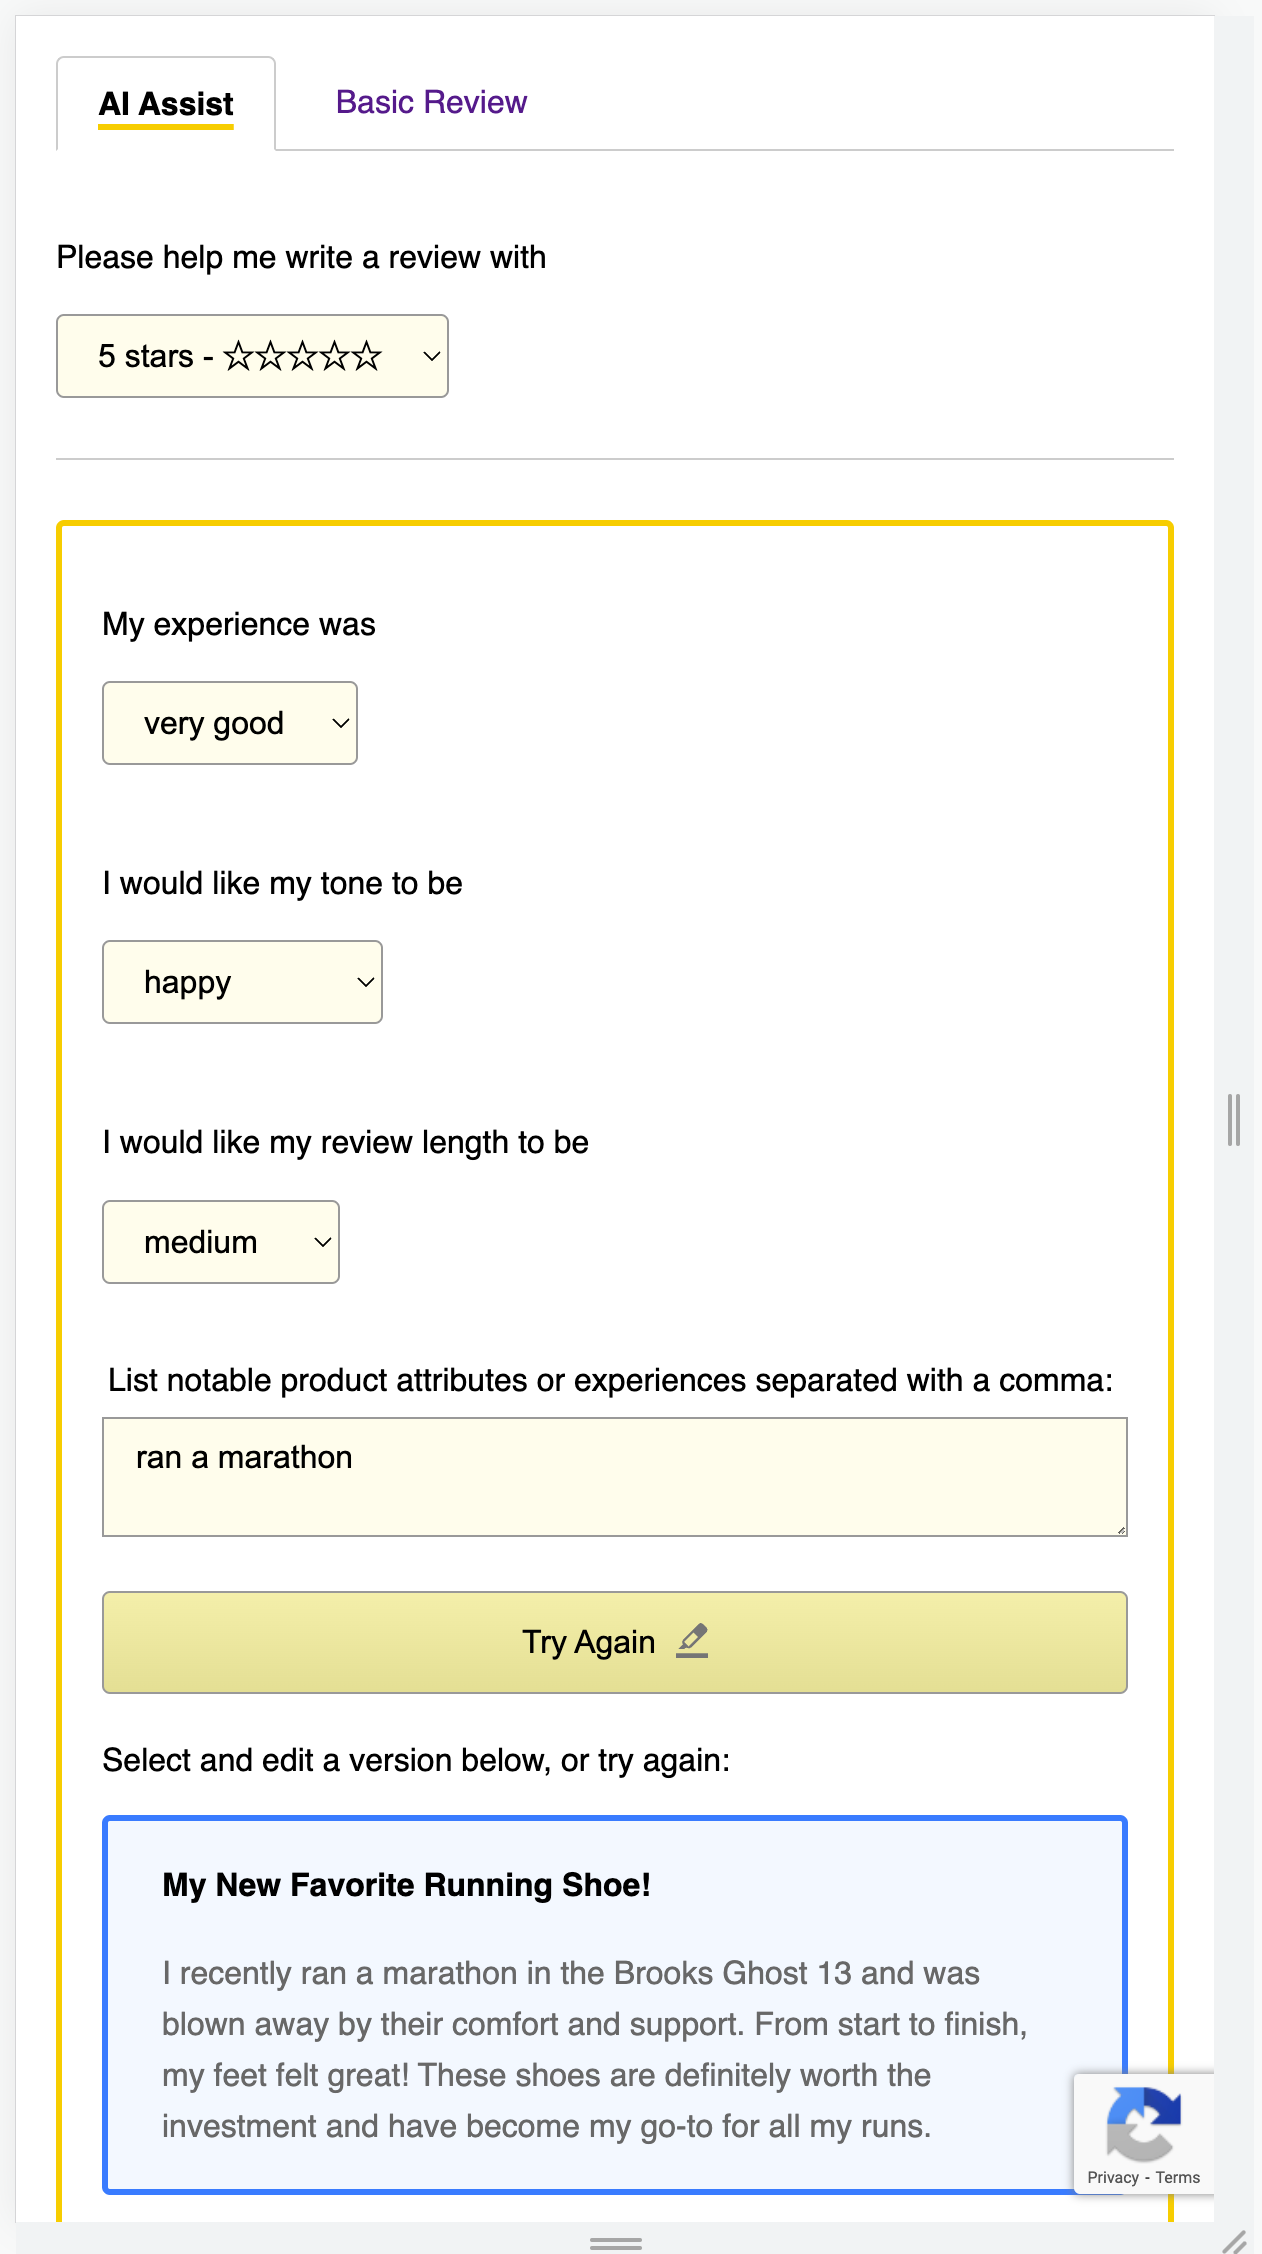The width and height of the screenshot is (1262, 2254).
Task: Click the reCAPTCHA logo badge
Action: (1143, 2122)
